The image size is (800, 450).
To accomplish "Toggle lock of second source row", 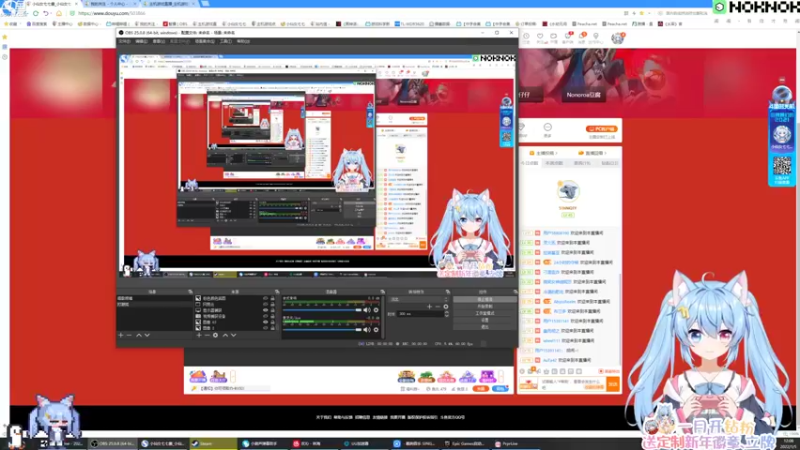I will 272,304.
